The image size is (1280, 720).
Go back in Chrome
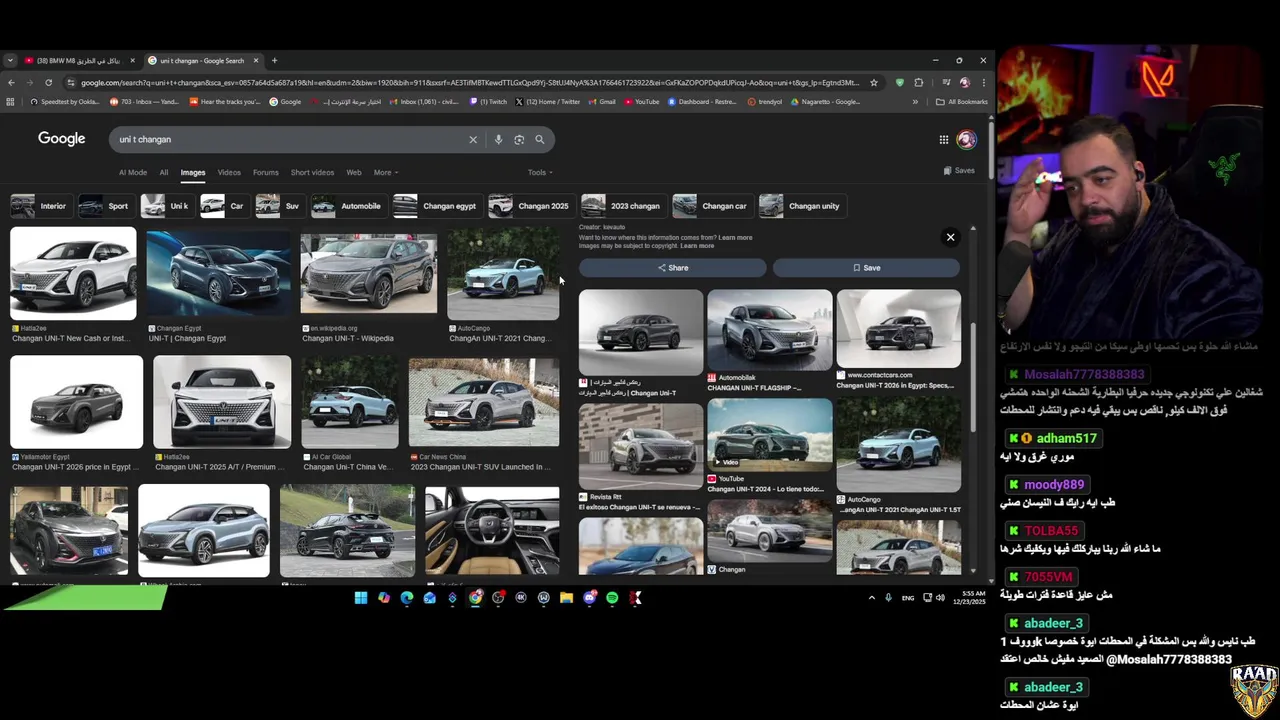click(x=11, y=83)
